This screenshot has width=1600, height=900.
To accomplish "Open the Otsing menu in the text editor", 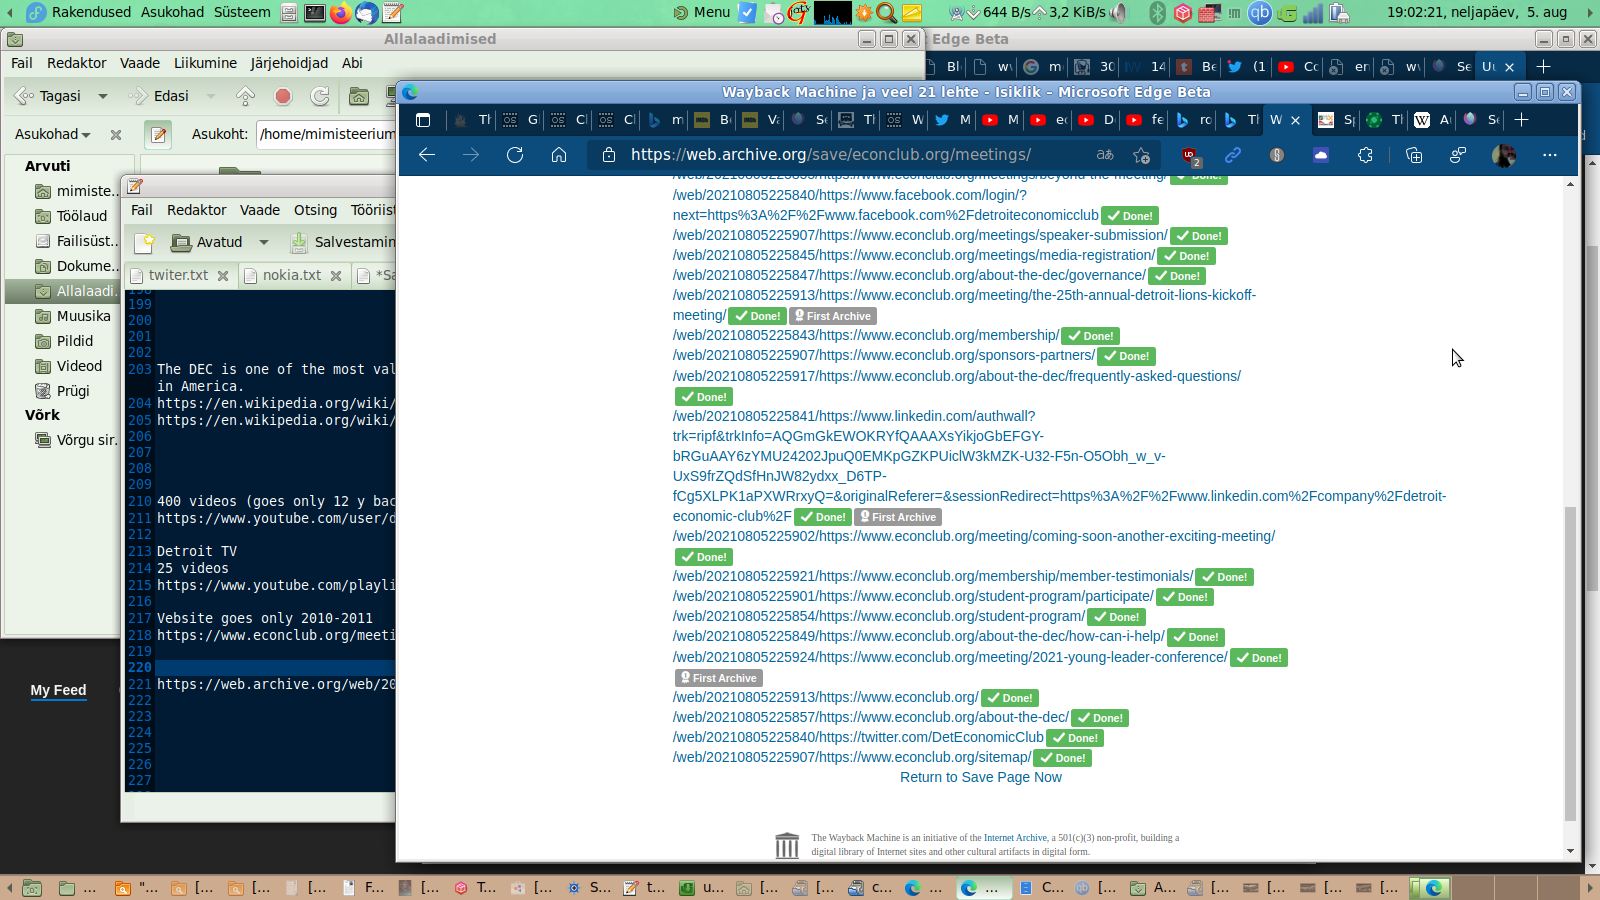I will click(315, 210).
